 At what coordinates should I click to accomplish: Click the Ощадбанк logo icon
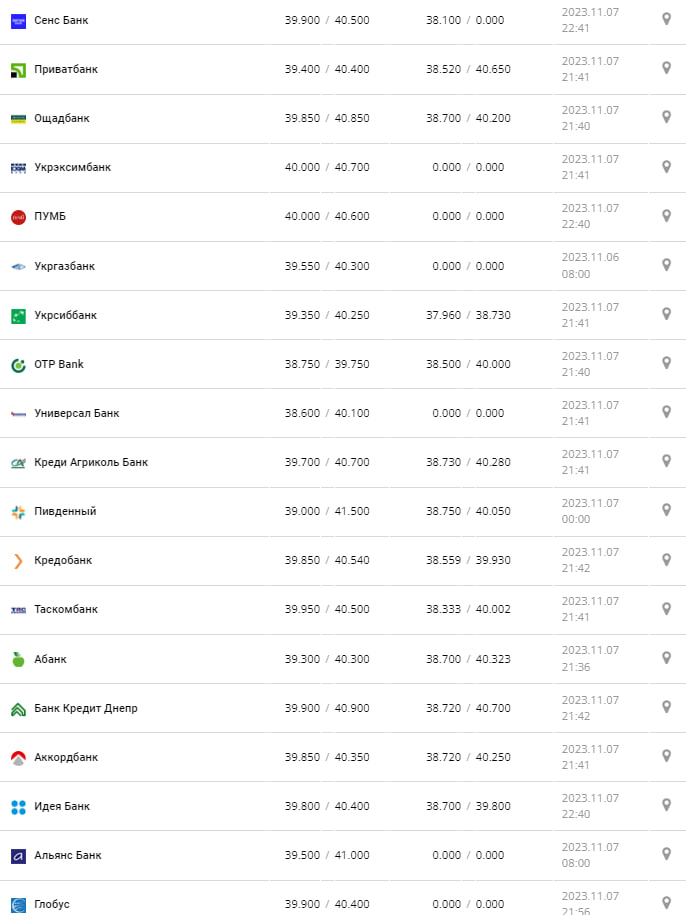[18, 118]
